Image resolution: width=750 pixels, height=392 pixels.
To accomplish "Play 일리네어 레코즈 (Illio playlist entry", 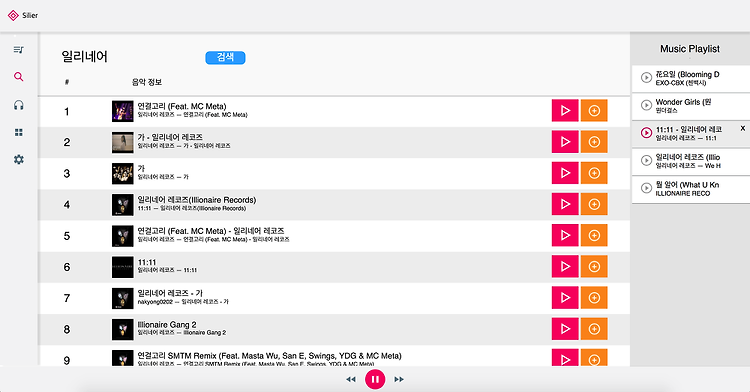I will [646, 161].
